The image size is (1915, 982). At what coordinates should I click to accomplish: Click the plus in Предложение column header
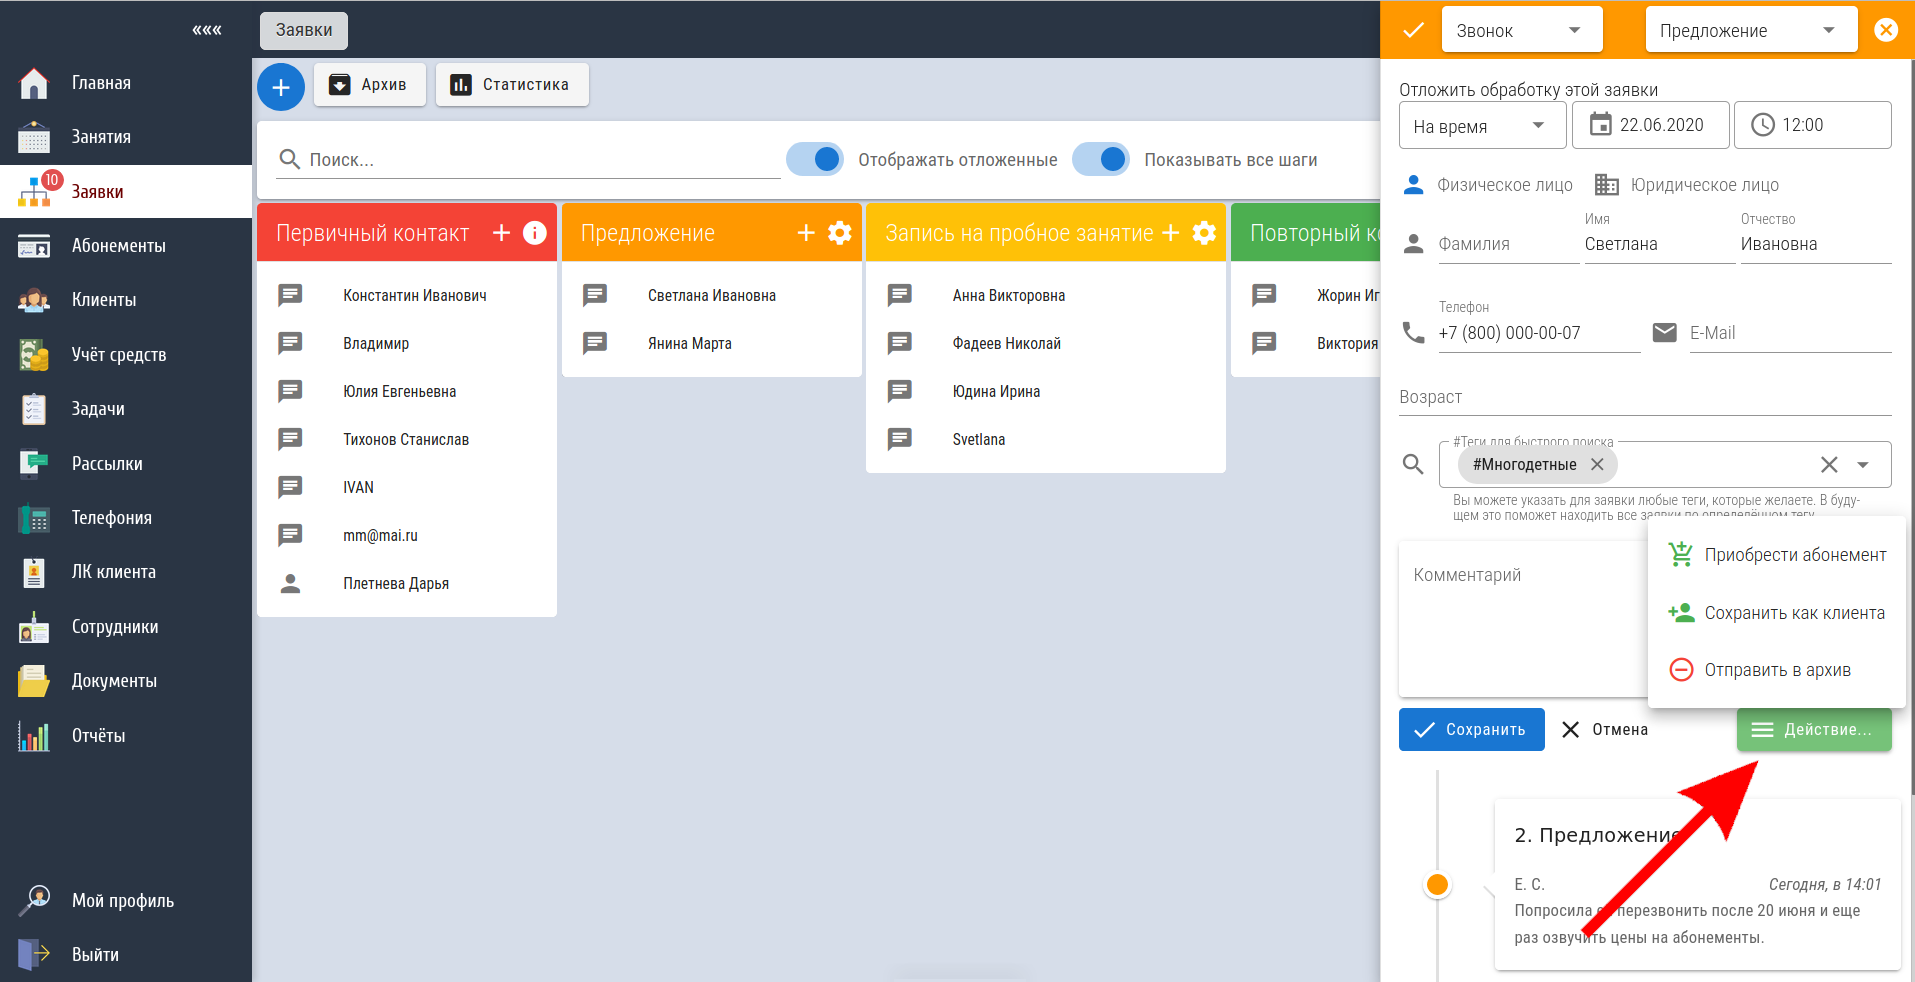tap(806, 233)
